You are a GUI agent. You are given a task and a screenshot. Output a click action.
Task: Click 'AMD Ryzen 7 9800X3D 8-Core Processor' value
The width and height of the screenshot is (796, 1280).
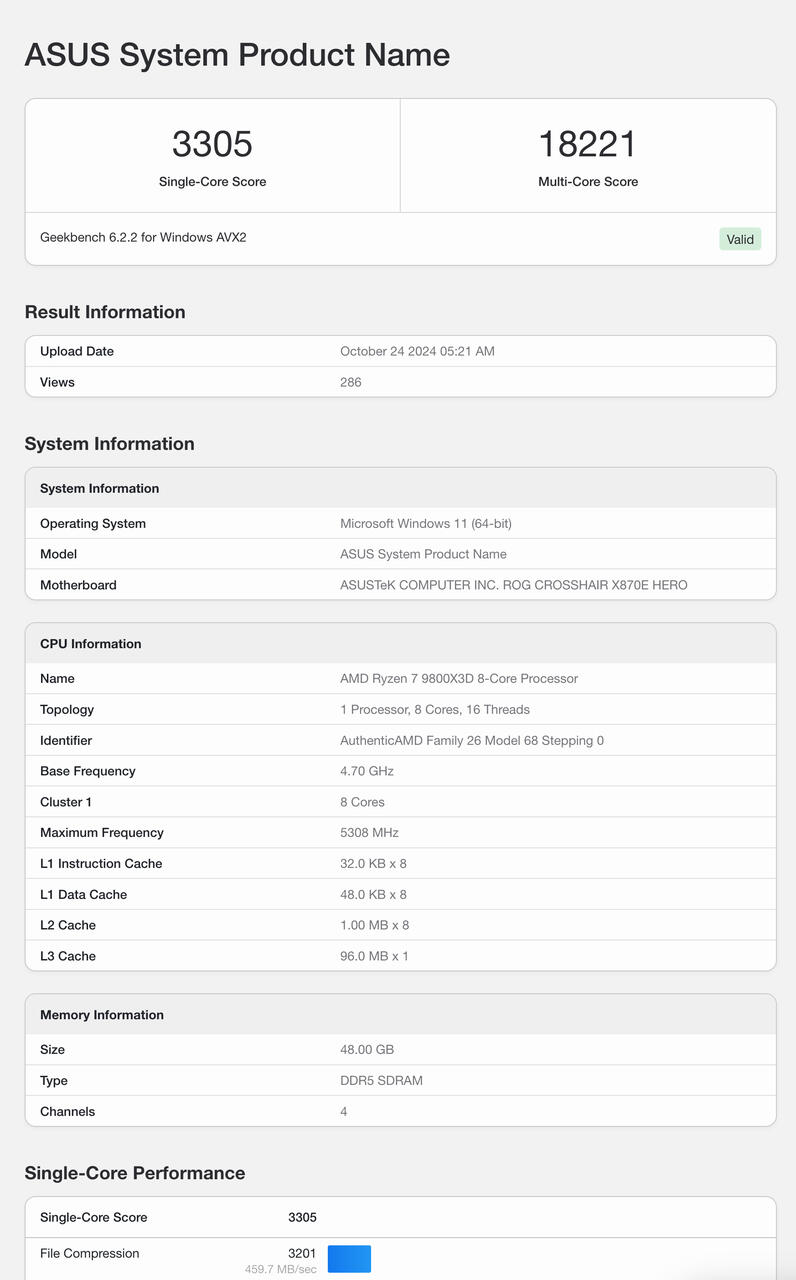(459, 678)
